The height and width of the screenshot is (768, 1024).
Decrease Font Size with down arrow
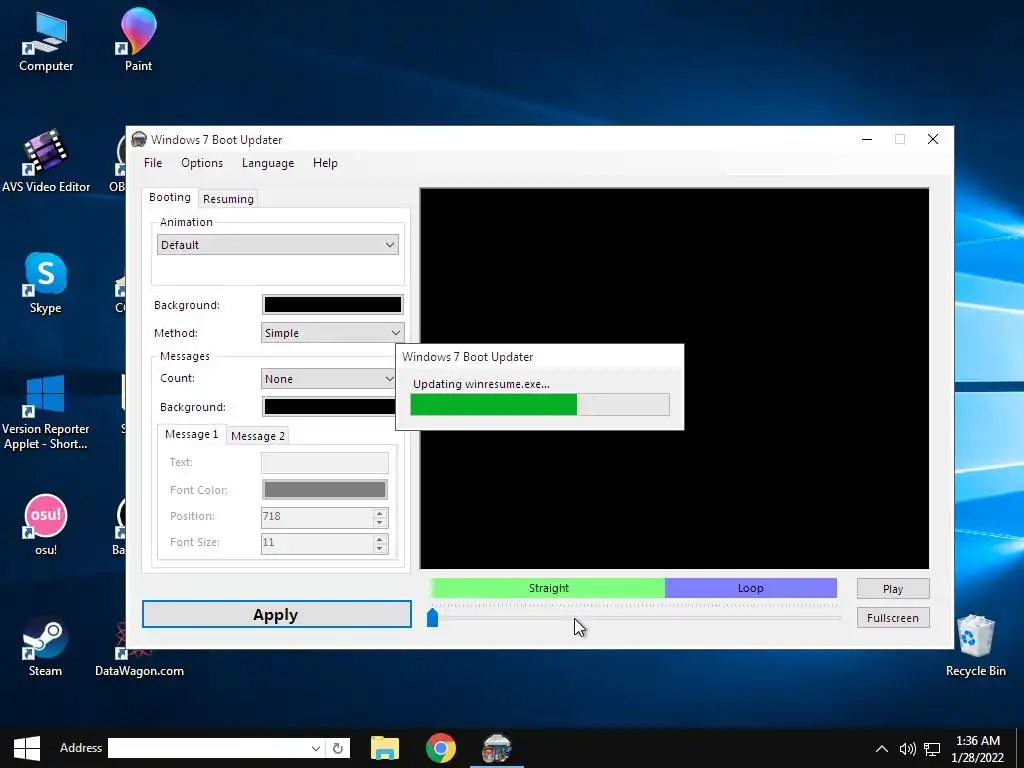click(379, 548)
